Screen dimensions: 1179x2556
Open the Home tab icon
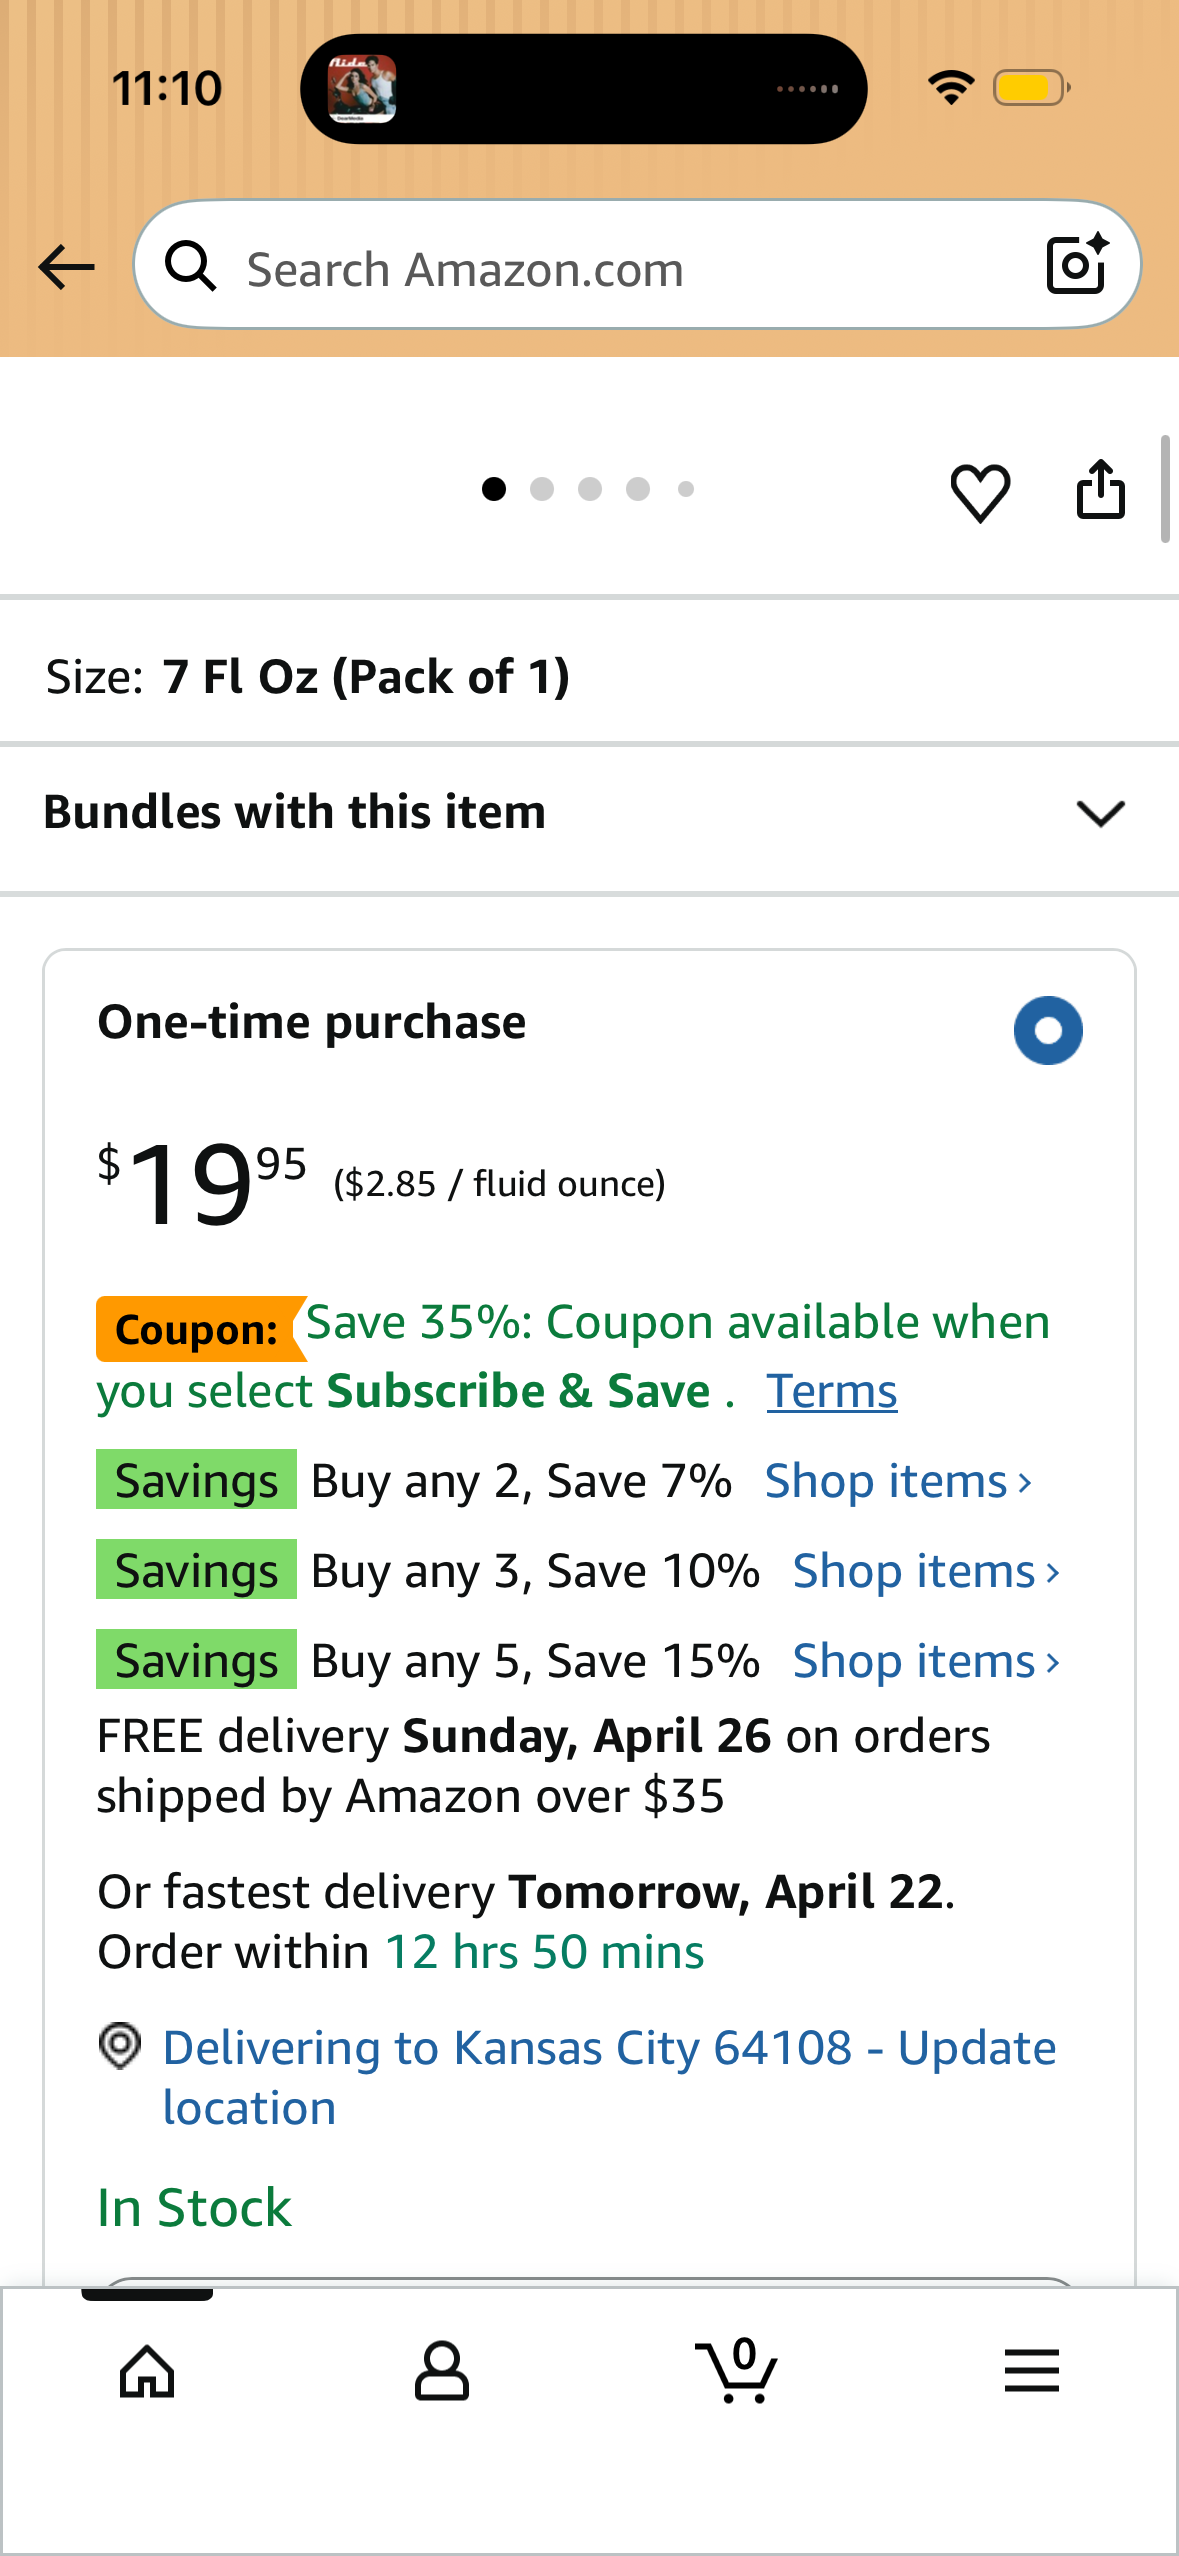coord(147,2371)
